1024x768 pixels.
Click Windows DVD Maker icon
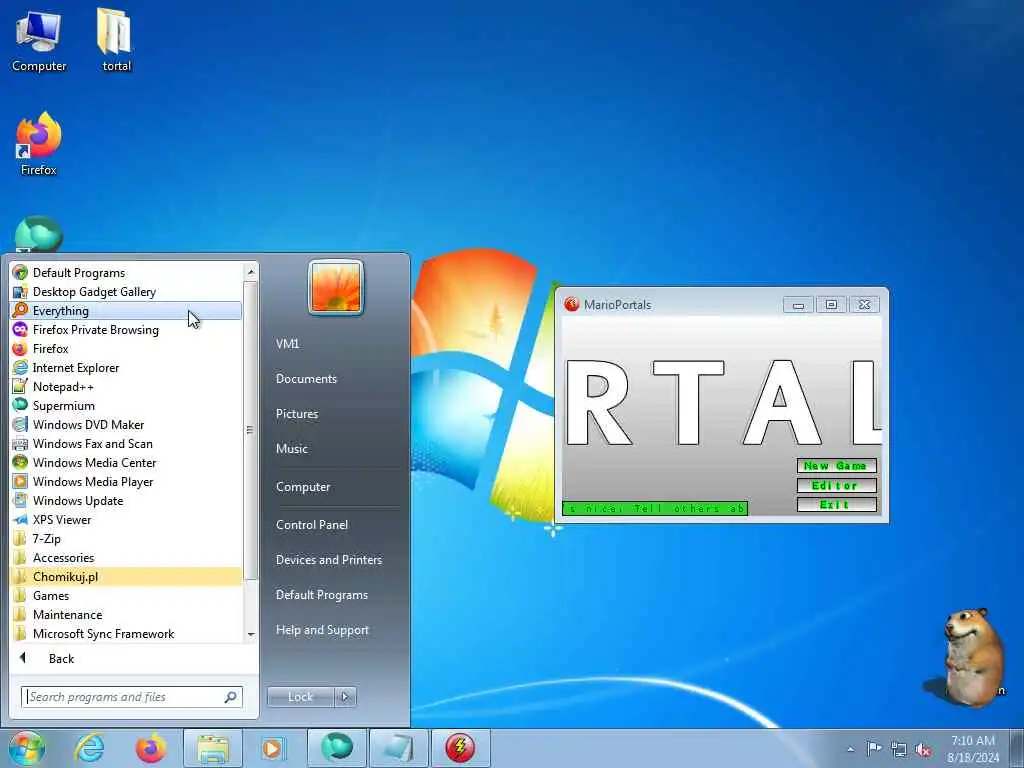point(20,424)
